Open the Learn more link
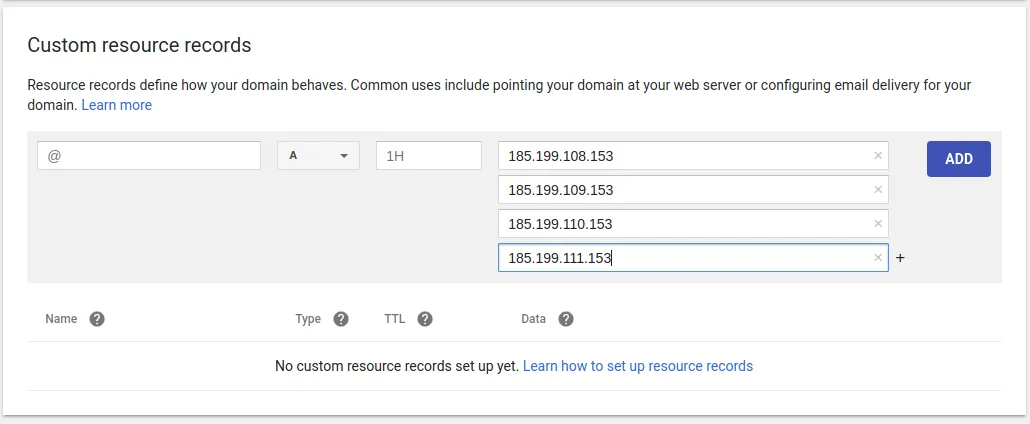Screen dimensions: 1030x424 (x=116, y=105)
